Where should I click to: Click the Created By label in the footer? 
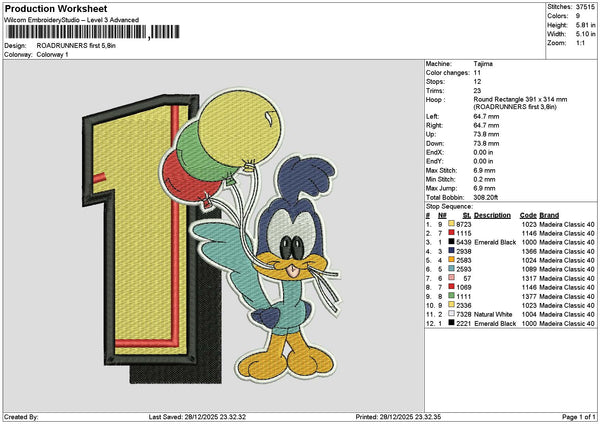(x=21, y=417)
